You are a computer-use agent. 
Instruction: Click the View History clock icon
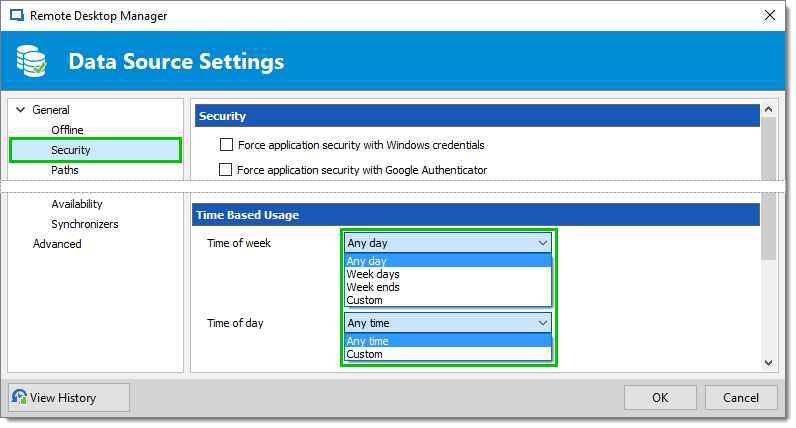(19, 397)
